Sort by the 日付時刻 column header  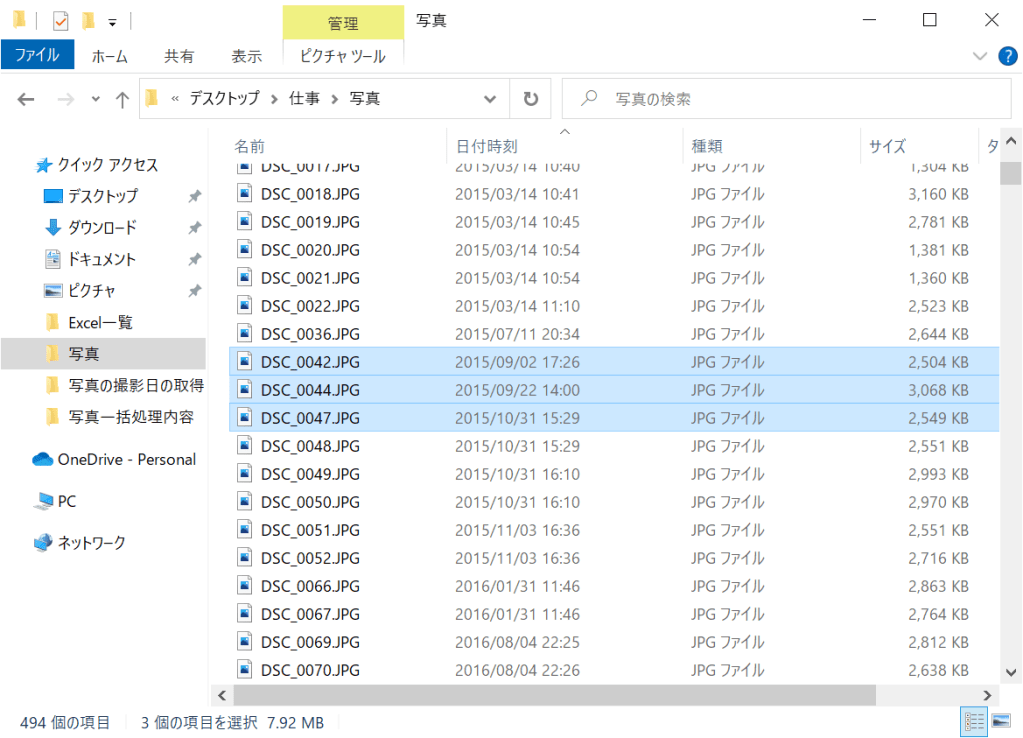point(486,146)
